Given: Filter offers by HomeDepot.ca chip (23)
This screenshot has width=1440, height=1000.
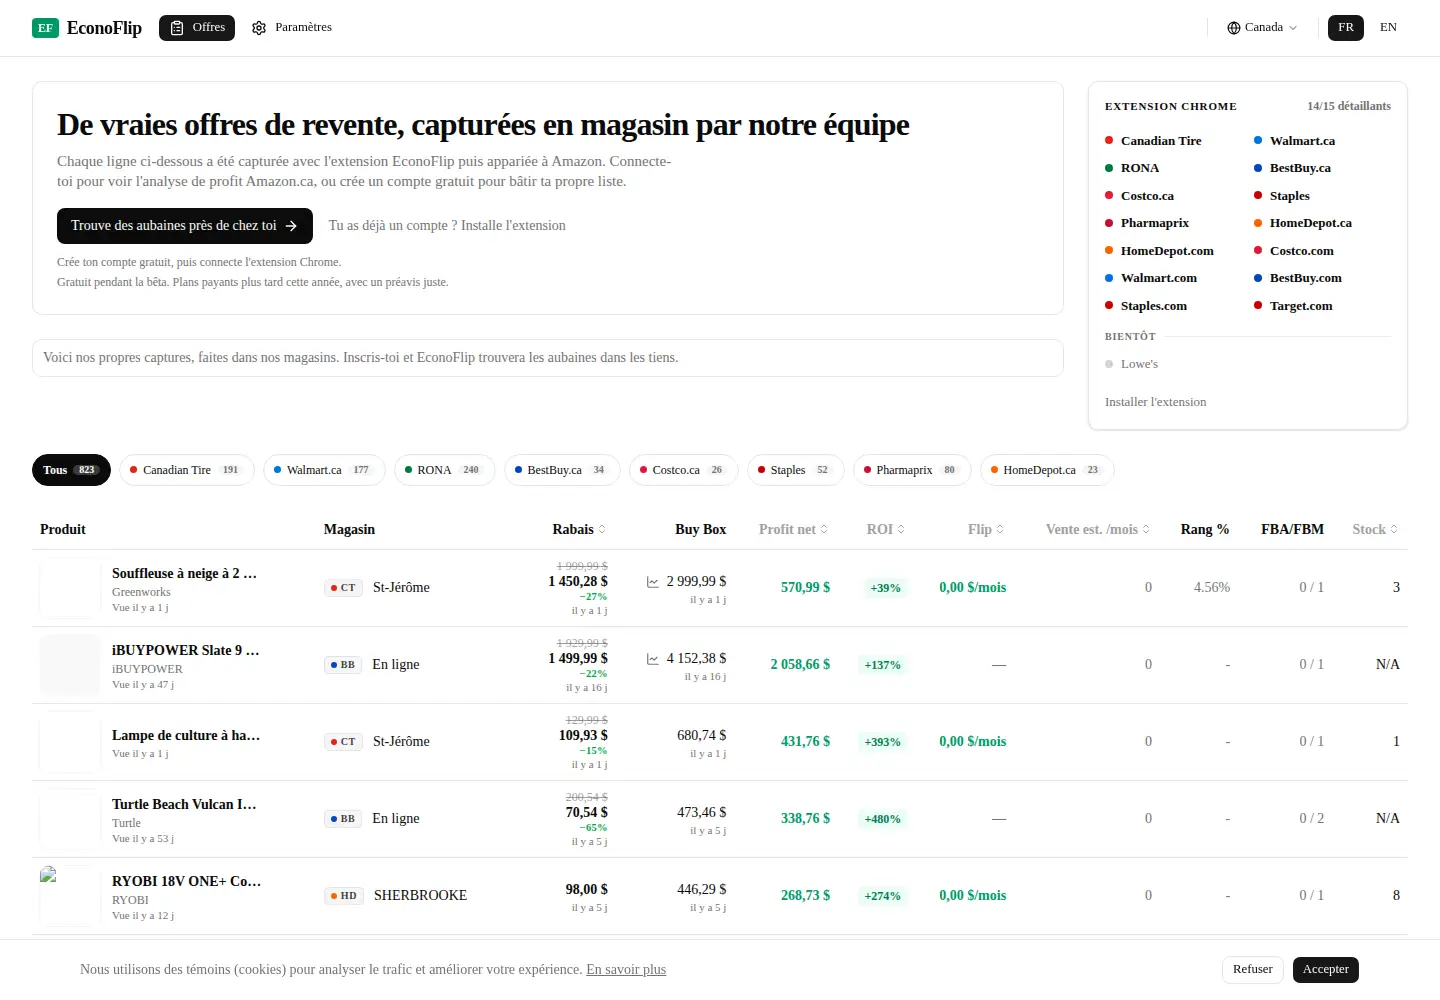Looking at the screenshot, I should click(1047, 470).
